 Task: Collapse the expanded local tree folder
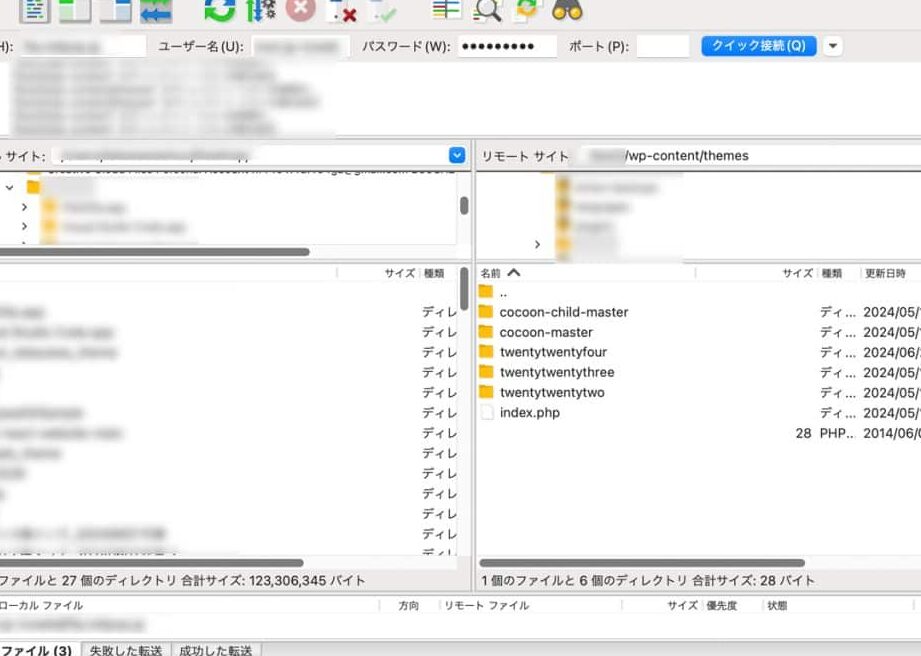(9, 187)
